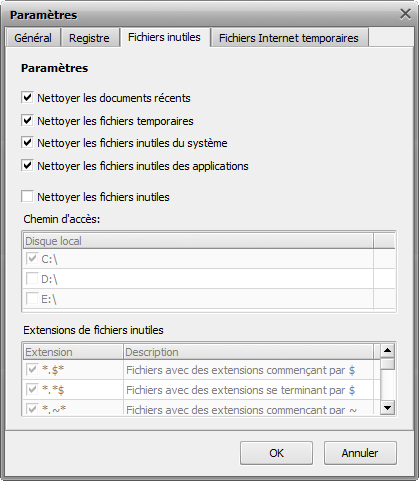The height and width of the screenshot is (481, 419).
Task: Click the Annuler button
Action: pyautogui.click(x=360, y=453)
